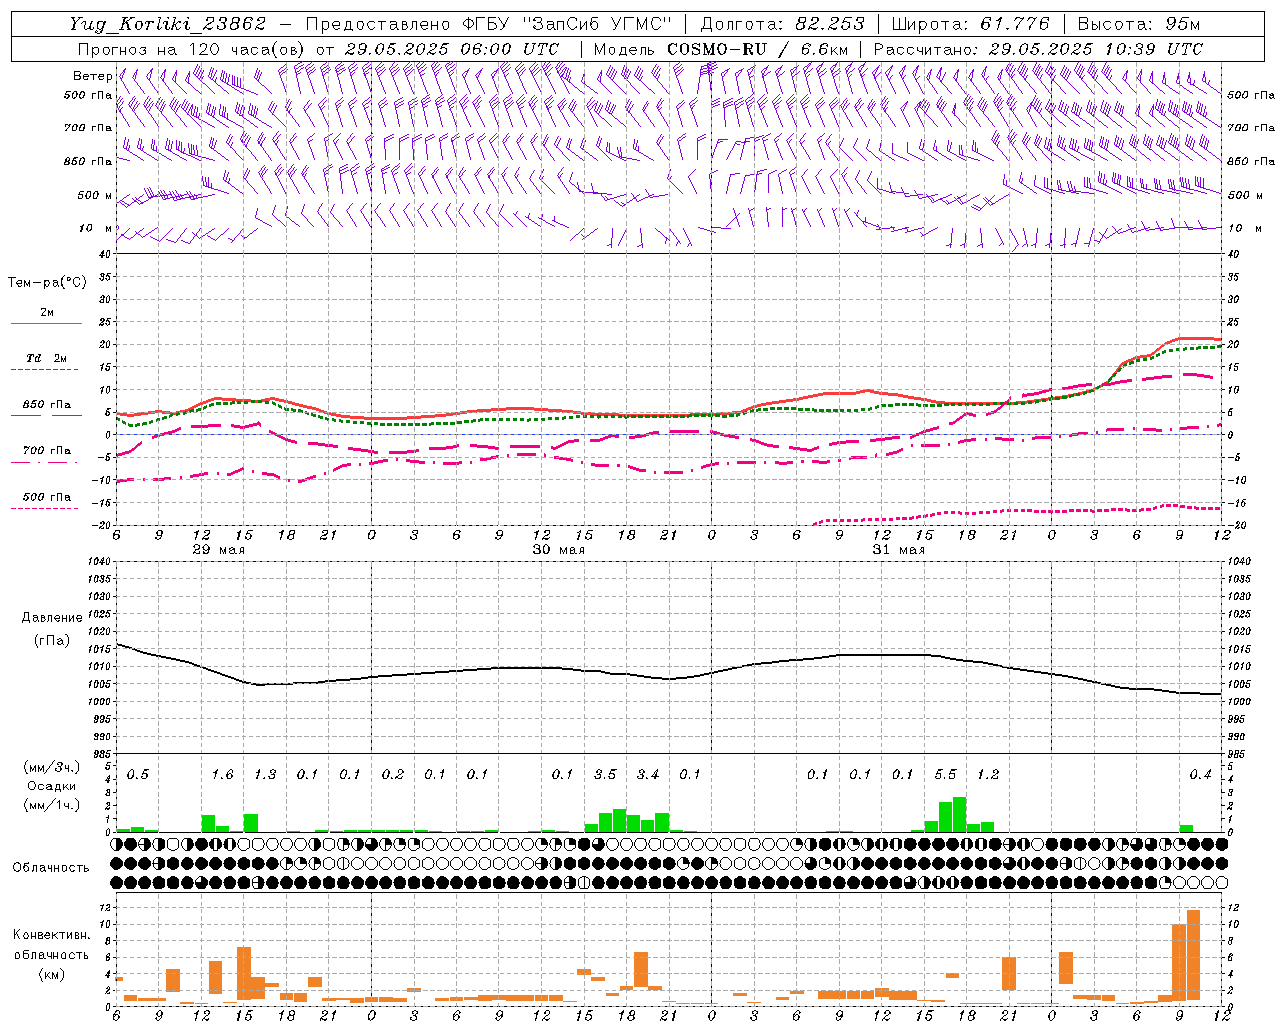Click the 30 мая date label
Image resolution: width=1280 pixels, height=1024 pixels.
coord(558,550)
